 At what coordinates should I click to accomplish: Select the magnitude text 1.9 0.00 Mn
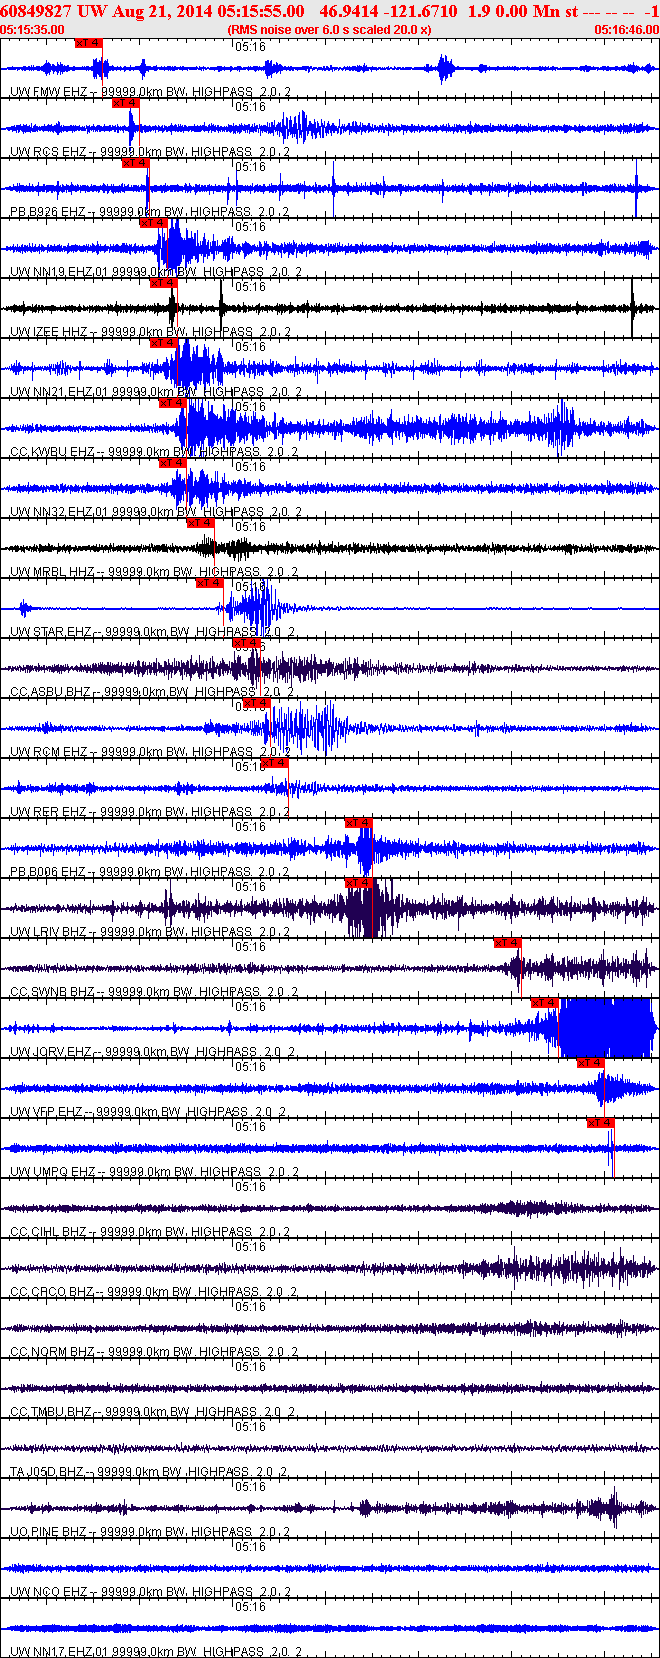click(514, 11)
